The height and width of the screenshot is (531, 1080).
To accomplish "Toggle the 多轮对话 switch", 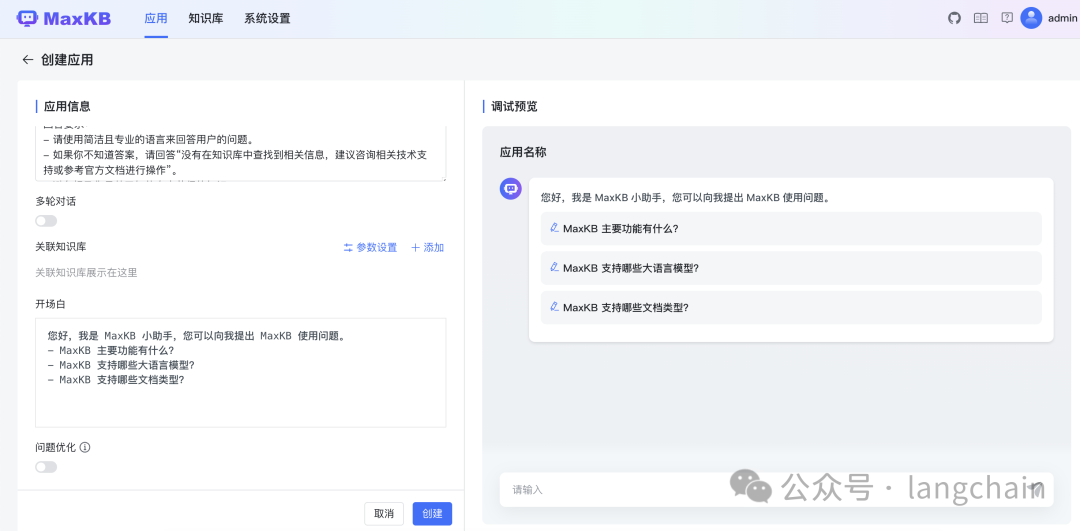I will point(46,221).
